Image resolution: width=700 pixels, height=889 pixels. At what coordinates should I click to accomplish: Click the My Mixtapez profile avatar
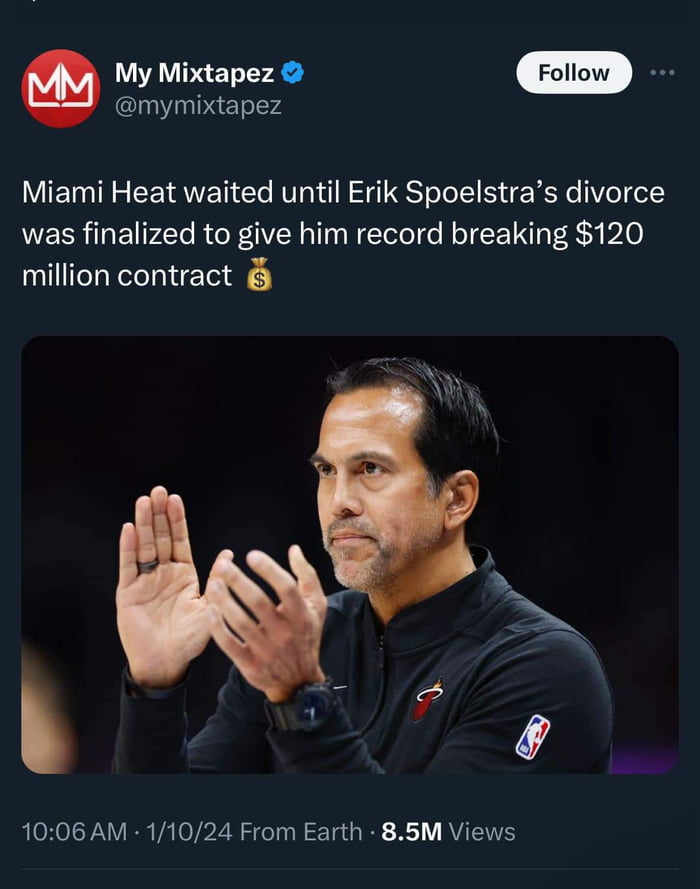[60, 88]
